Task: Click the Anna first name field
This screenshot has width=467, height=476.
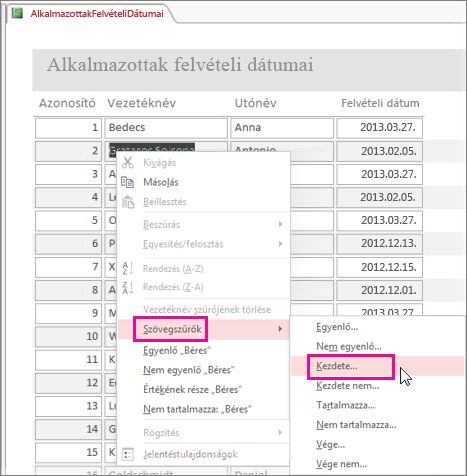Action: click(282, 128)
